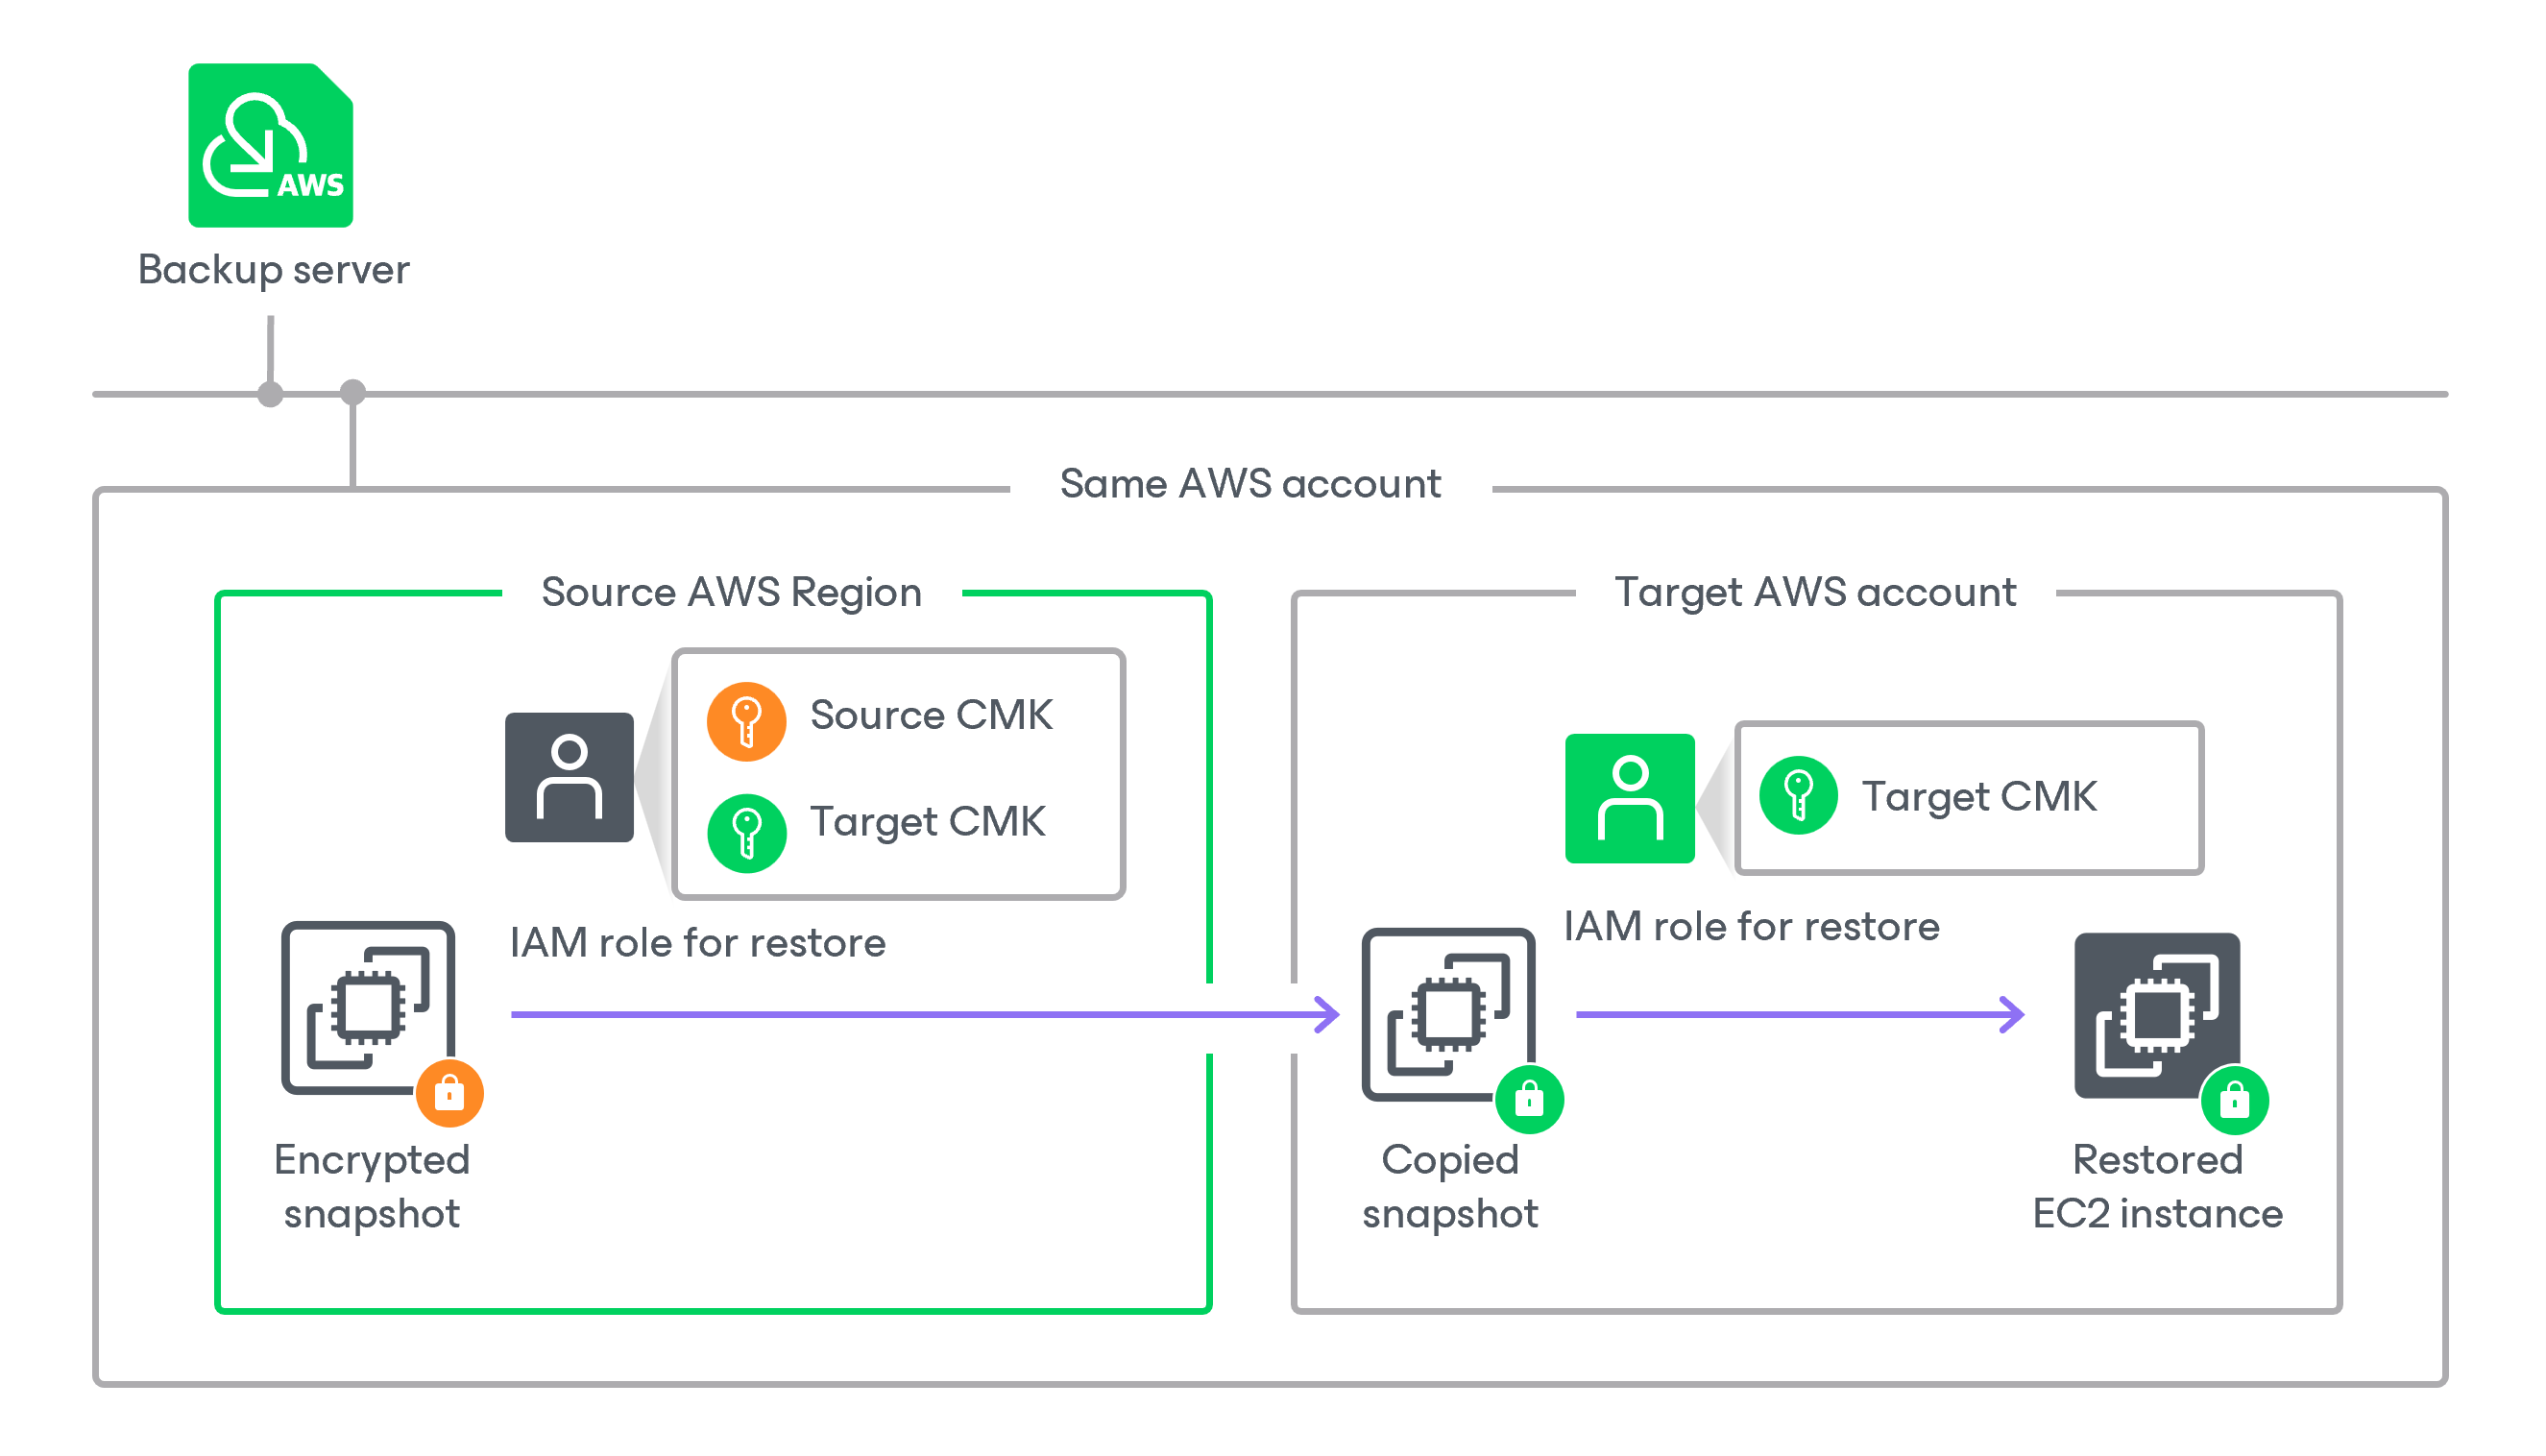Image resolution: width=2546 pixels, height=1456 pixels.
Task: Click the Source CMK text label
Action: (x=930, y=715)
